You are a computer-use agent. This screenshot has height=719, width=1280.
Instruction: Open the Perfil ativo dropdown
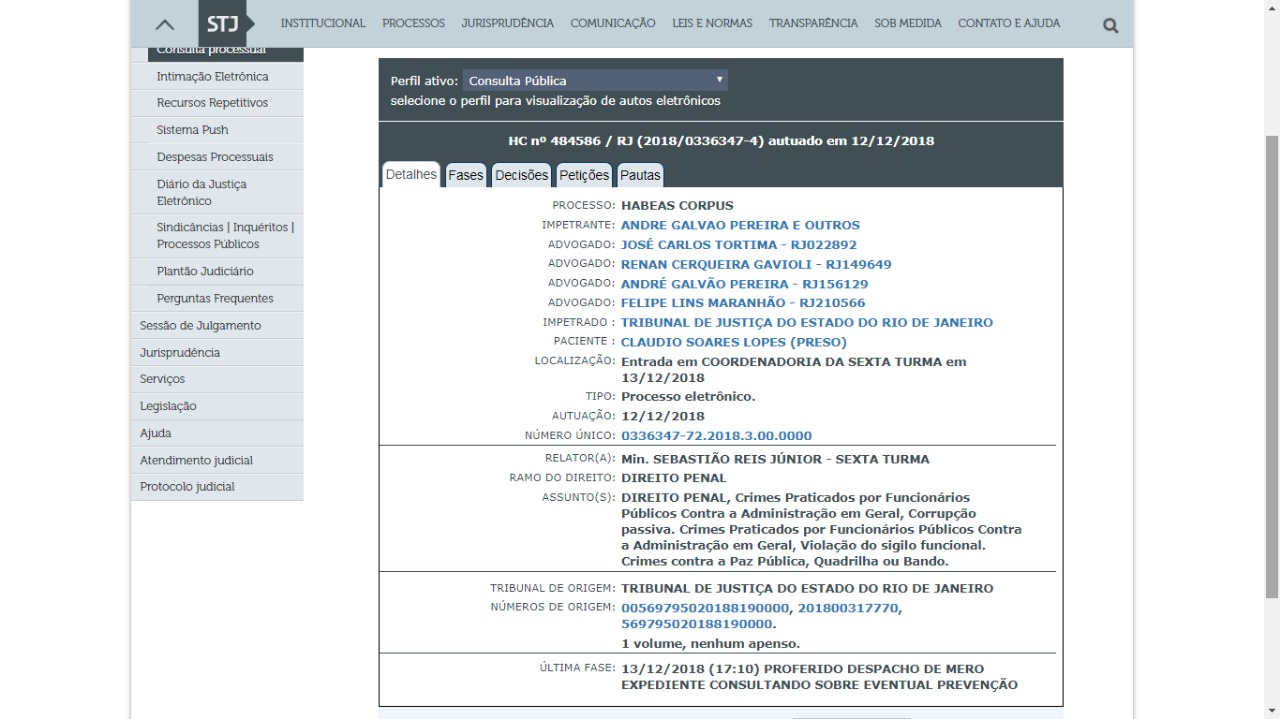coord(595,81)
